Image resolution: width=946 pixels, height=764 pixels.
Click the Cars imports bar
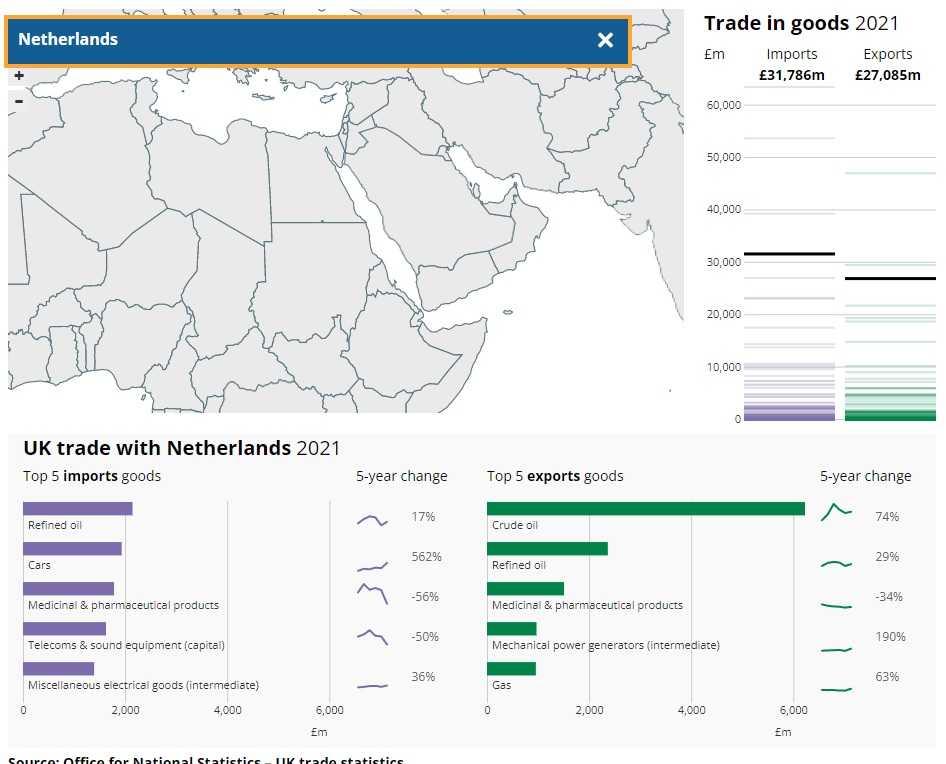tap(72, 549)
